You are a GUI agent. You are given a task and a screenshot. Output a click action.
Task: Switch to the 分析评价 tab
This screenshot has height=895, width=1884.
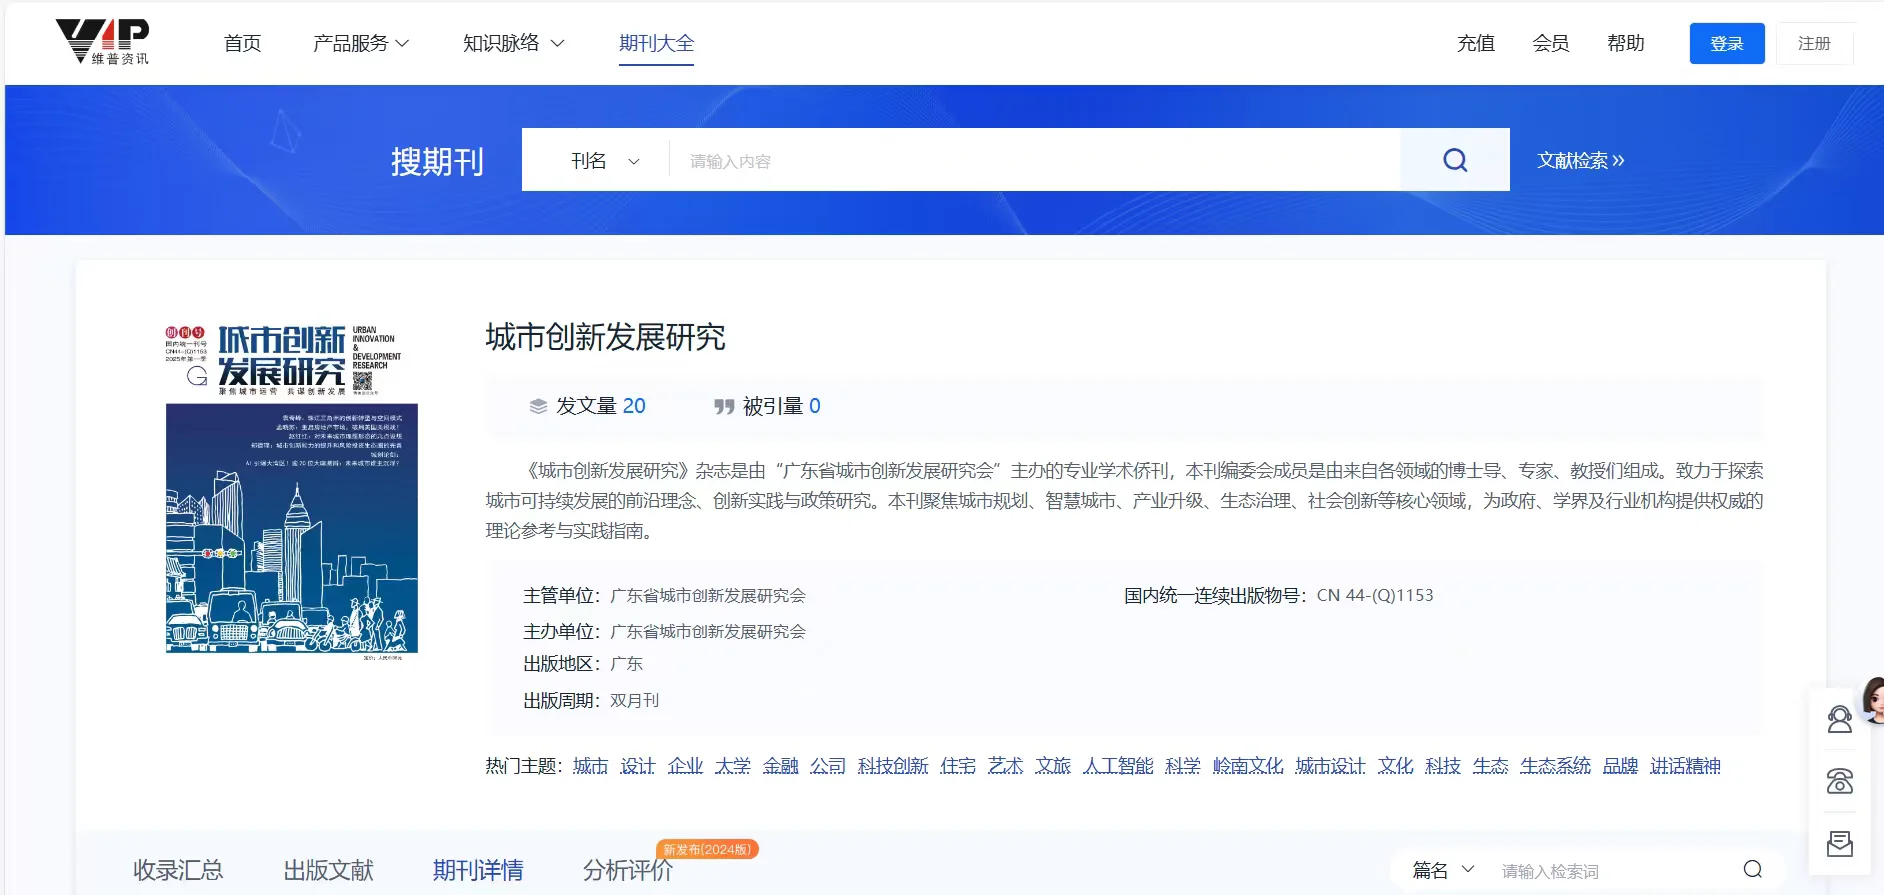click(628, 870)
